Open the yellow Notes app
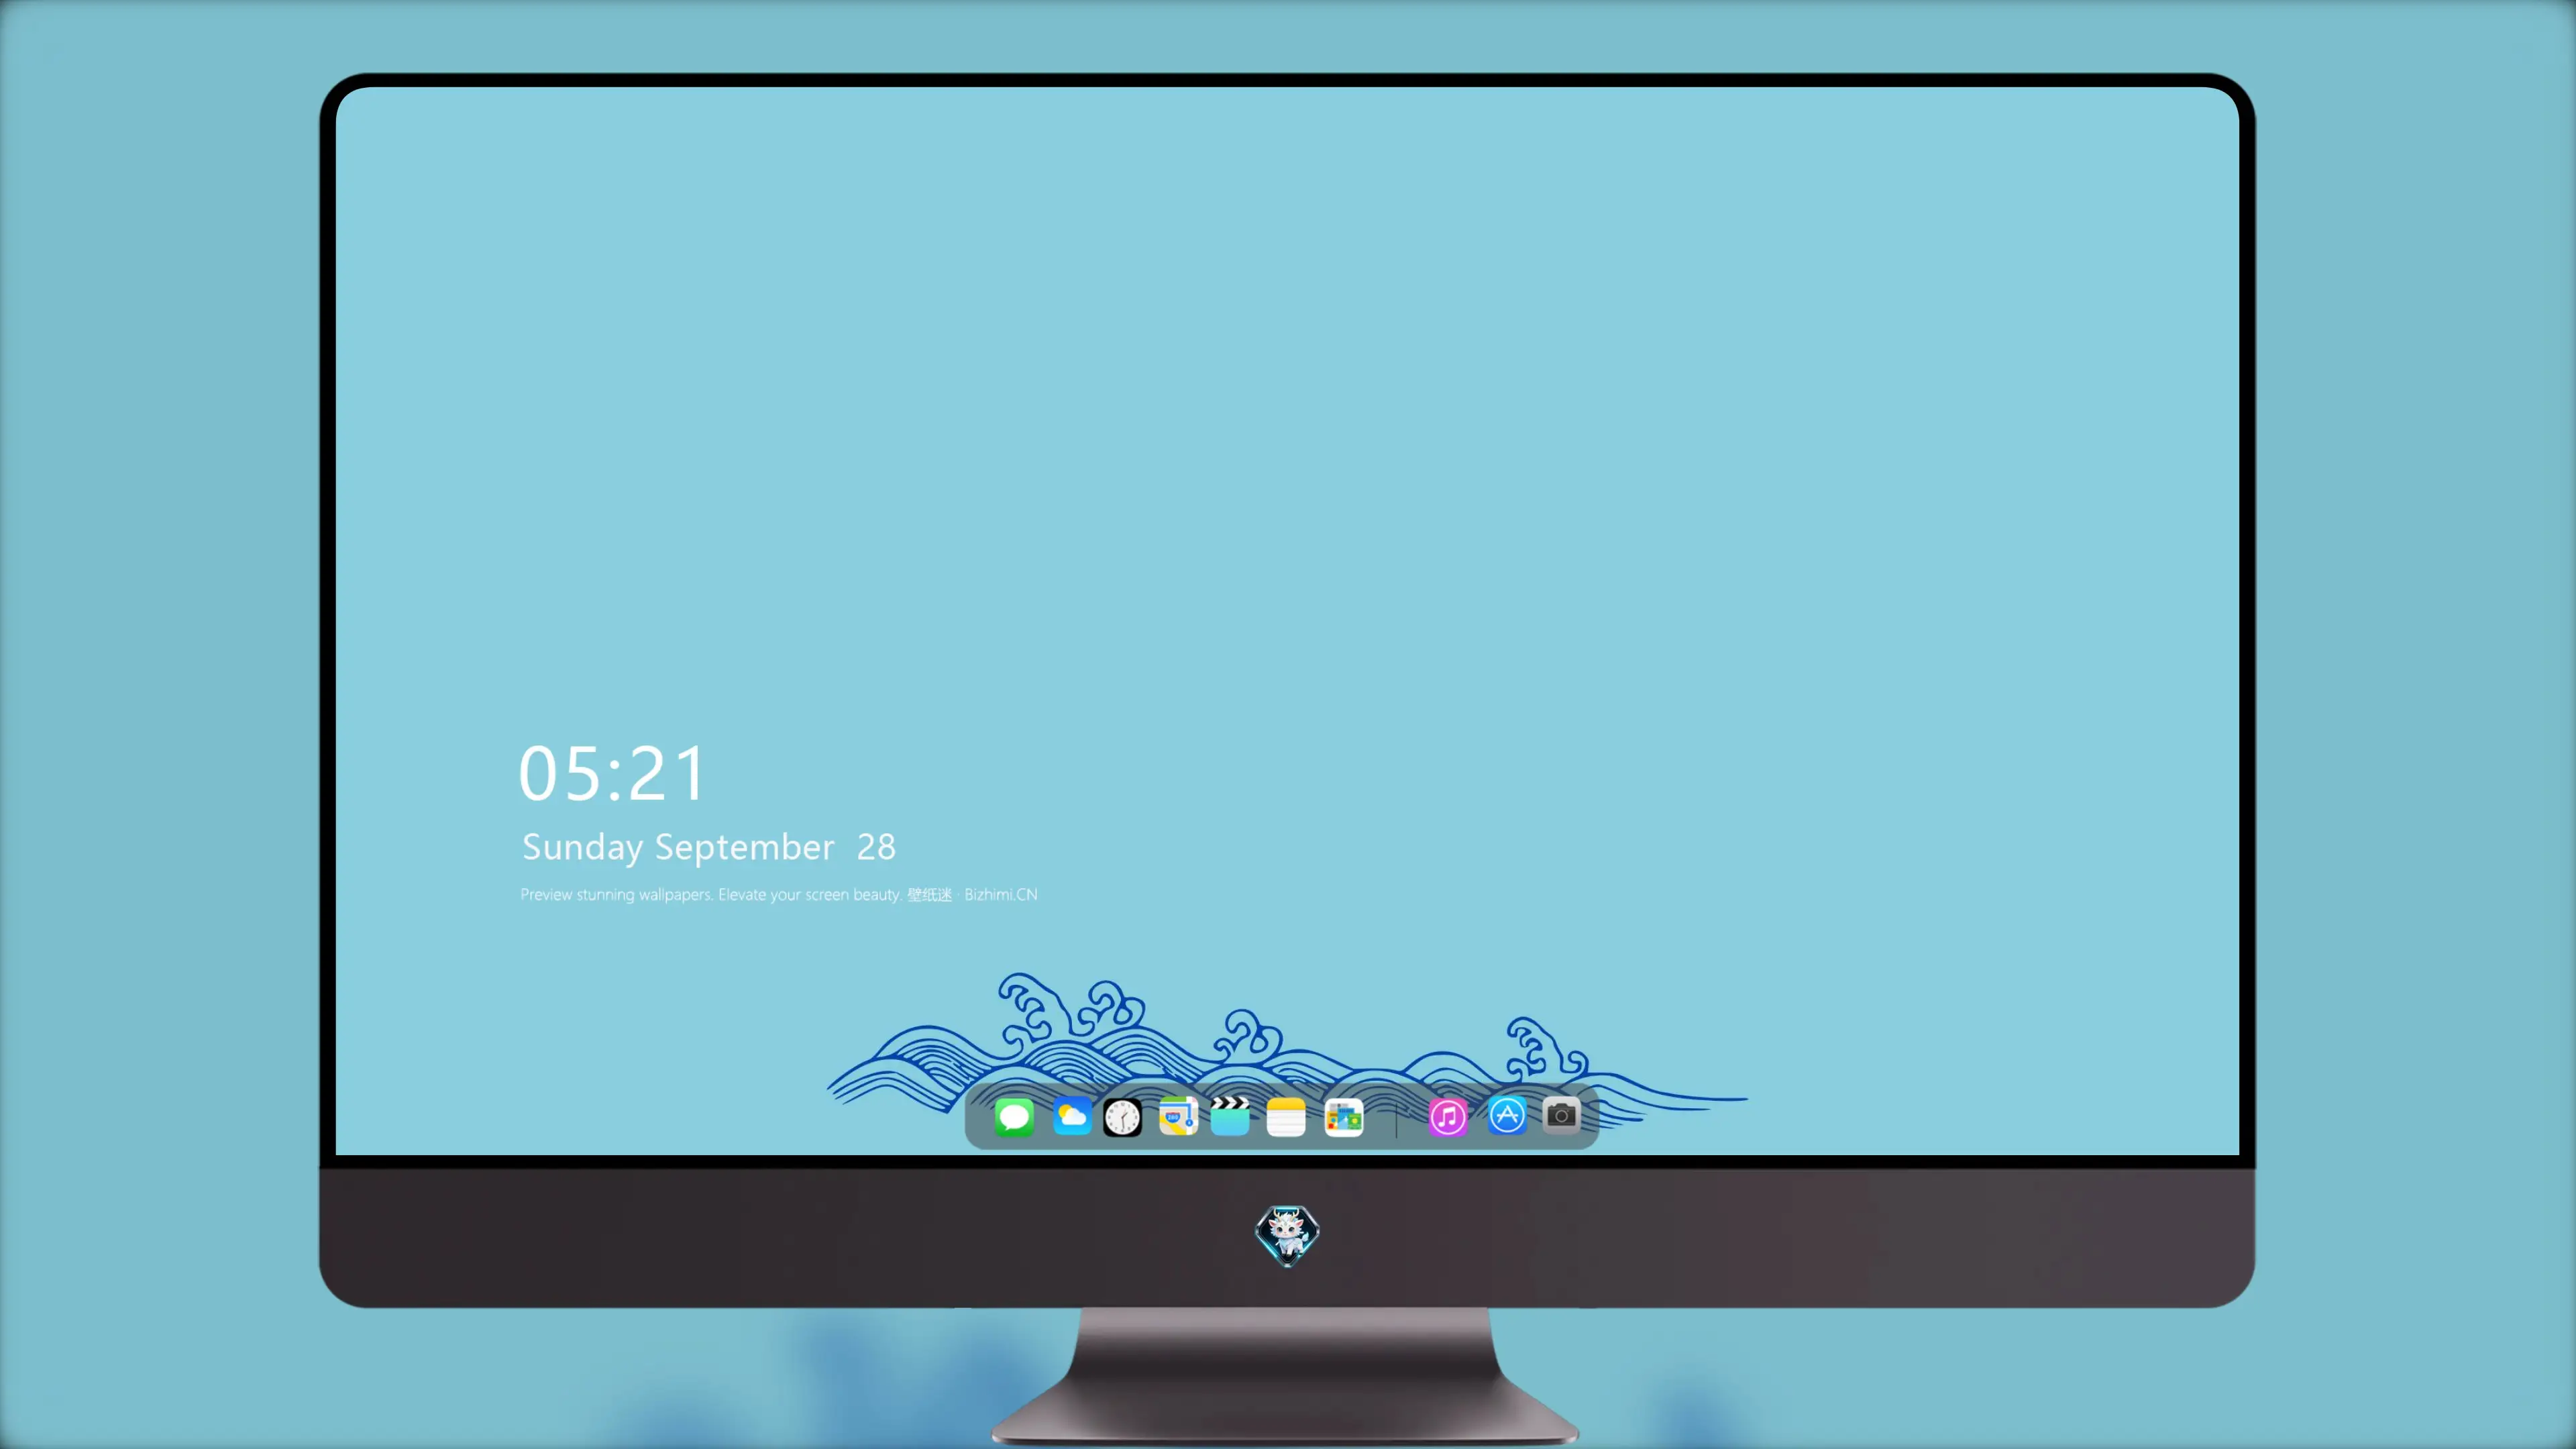This screenshot has height=1449, width=2576. [1286, 1117]
